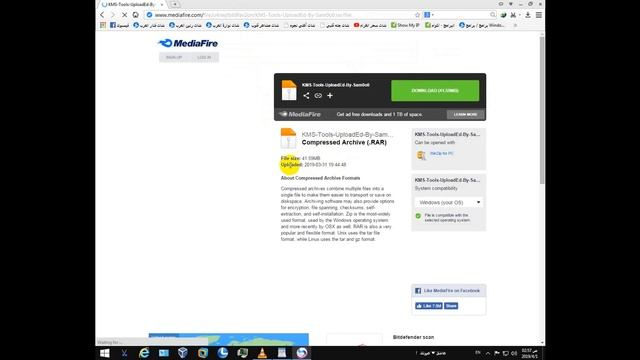Click the Facebook Like button

coord(429,306)
